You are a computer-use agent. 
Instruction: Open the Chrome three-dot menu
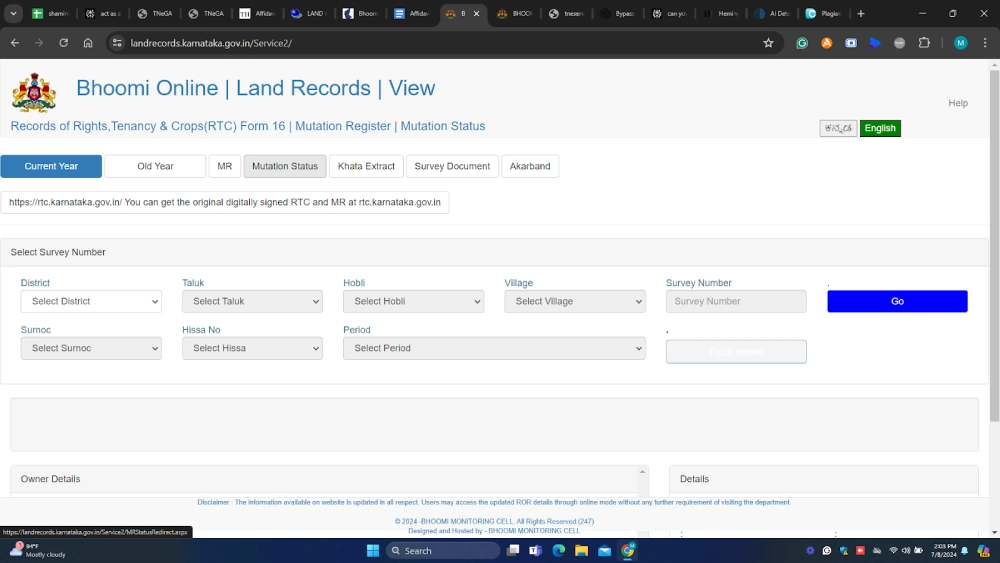[x=985, y=43]
